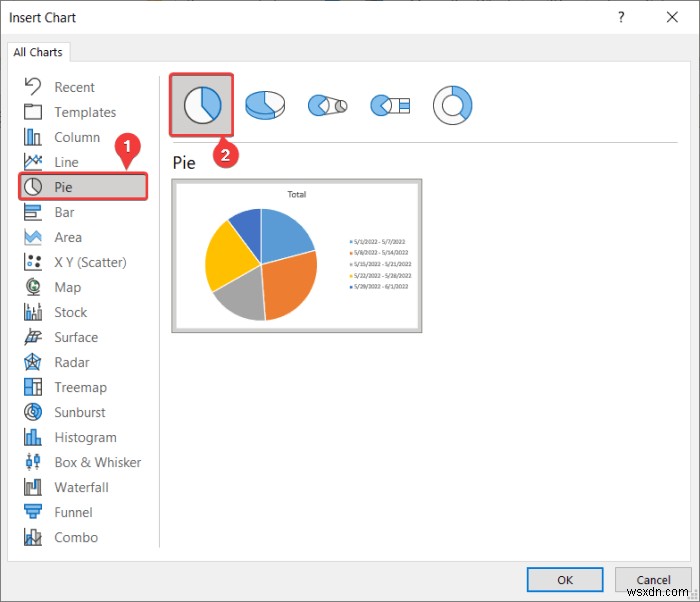
Task: Click the Templates folder icon
Action: (x=33, y=112)
